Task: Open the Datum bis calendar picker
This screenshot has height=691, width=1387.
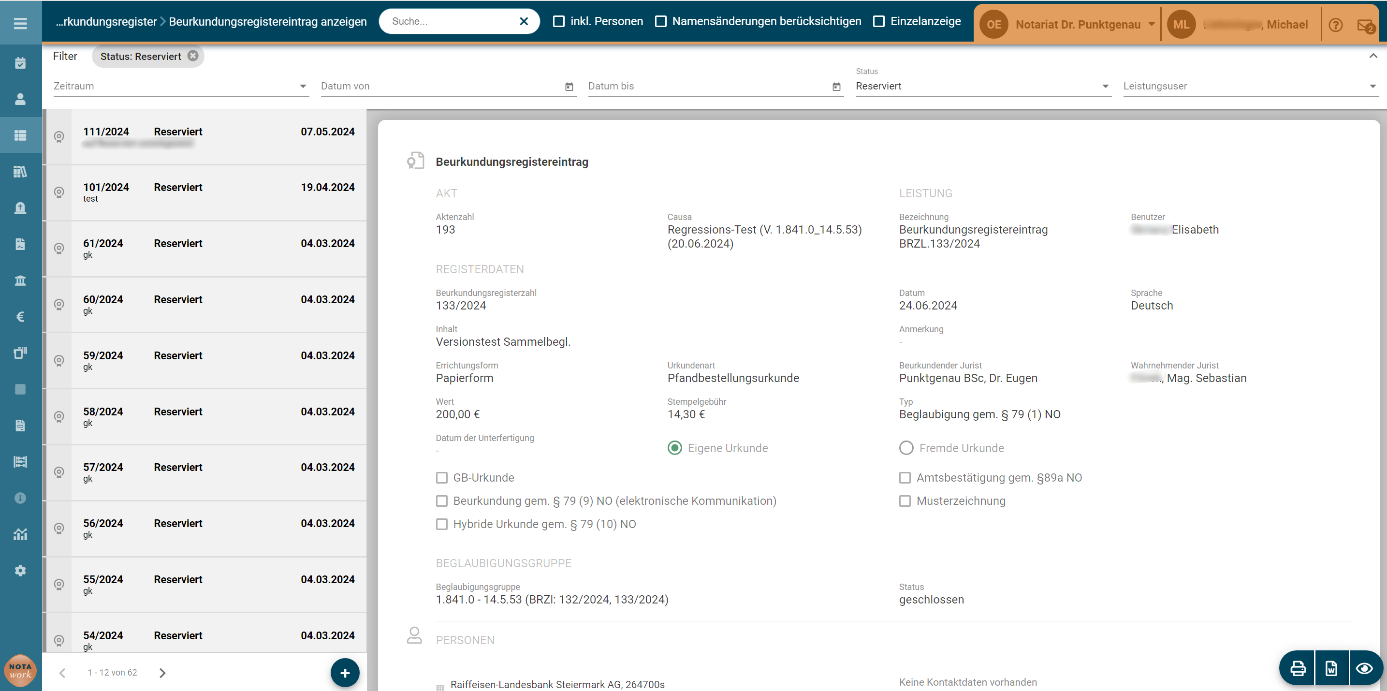Action: click(837, 87)
